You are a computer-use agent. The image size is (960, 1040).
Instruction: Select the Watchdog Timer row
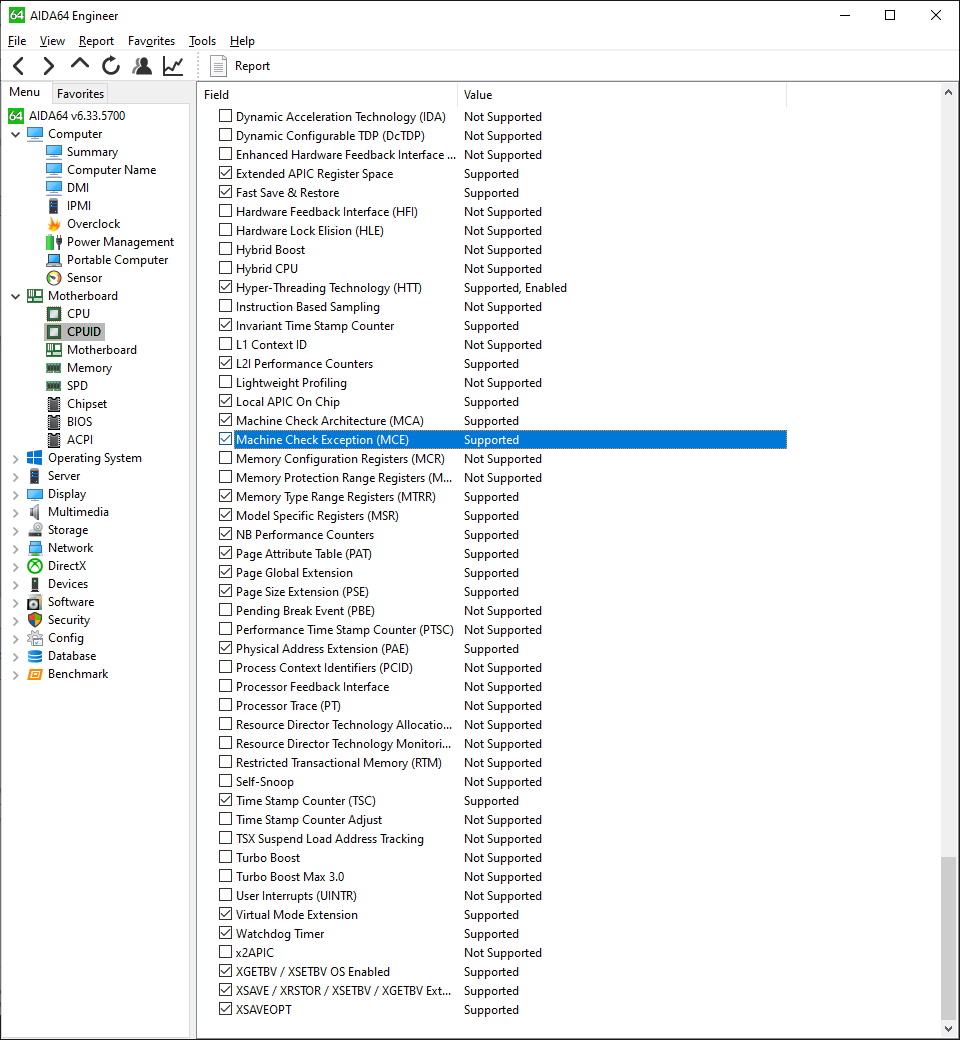click(502, 933)
